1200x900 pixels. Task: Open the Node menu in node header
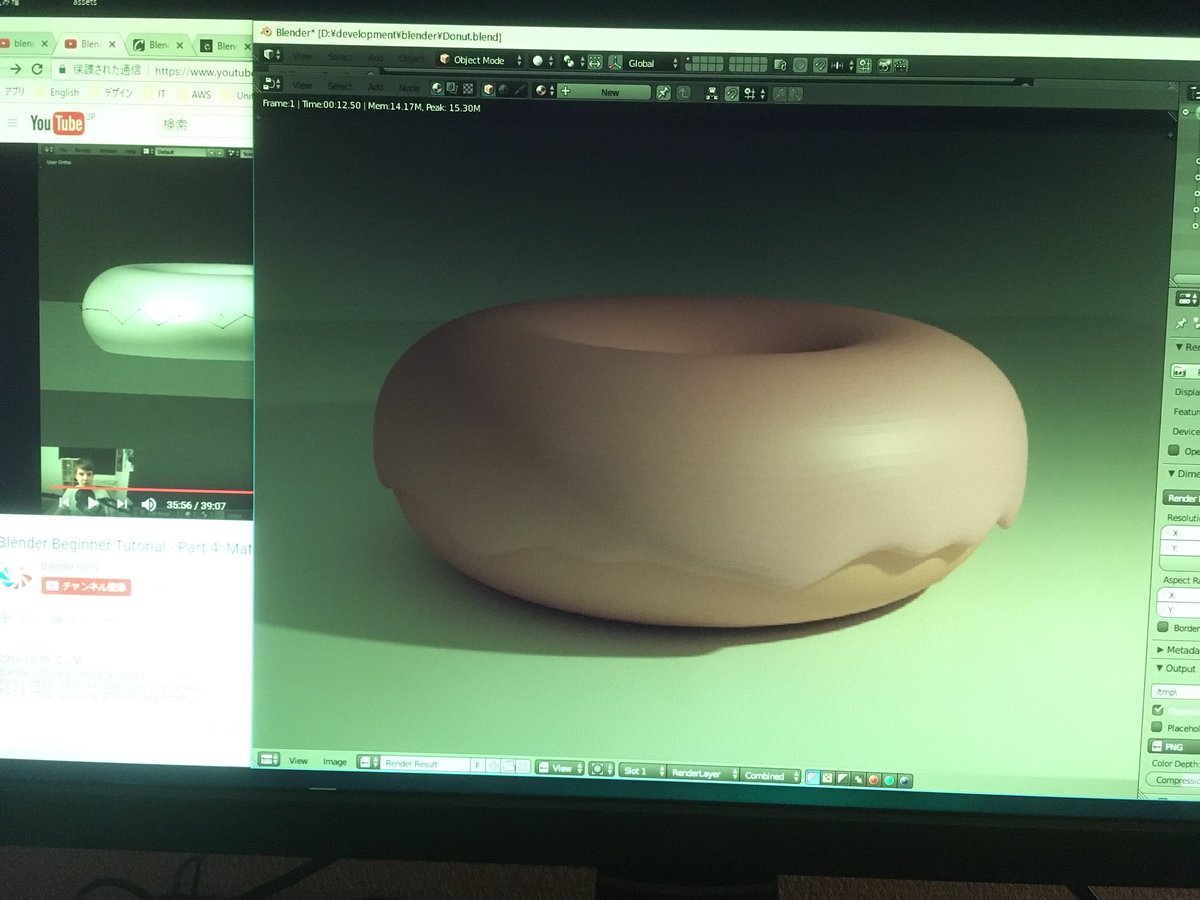[x=409, y=87]
